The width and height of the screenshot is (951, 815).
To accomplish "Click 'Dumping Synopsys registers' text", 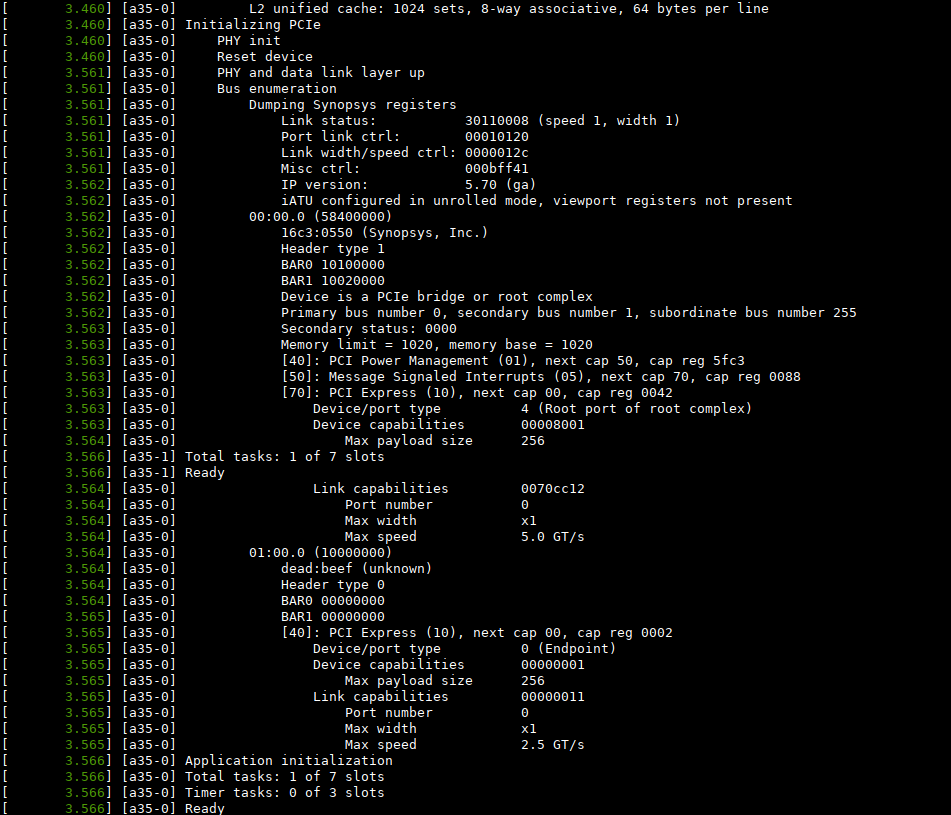I will point(352,104).
